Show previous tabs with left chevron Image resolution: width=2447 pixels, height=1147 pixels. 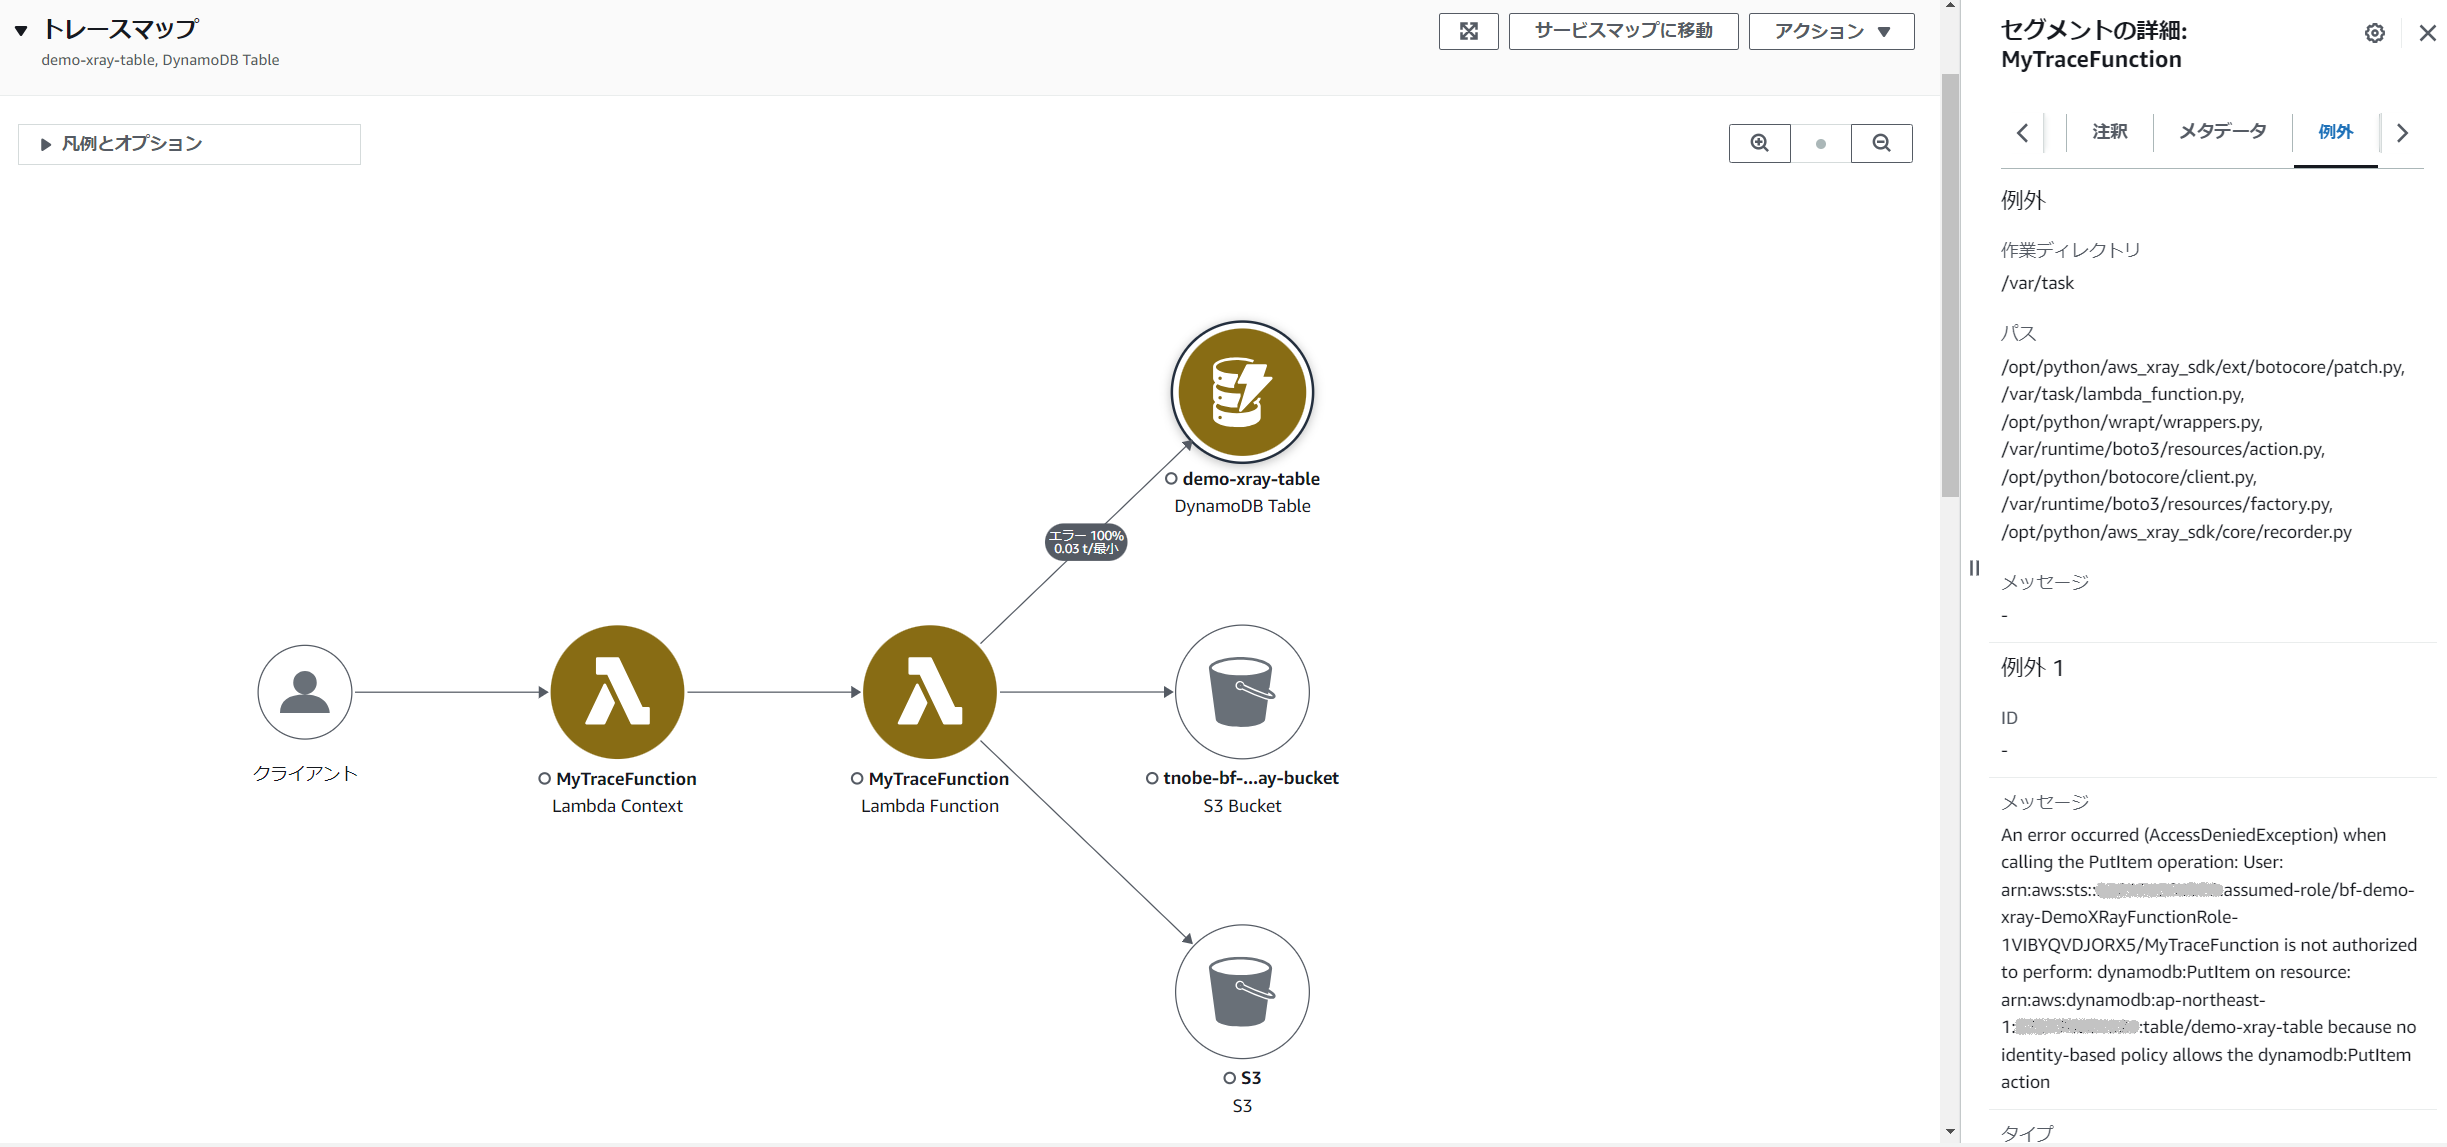click(x=2022, y=132)
